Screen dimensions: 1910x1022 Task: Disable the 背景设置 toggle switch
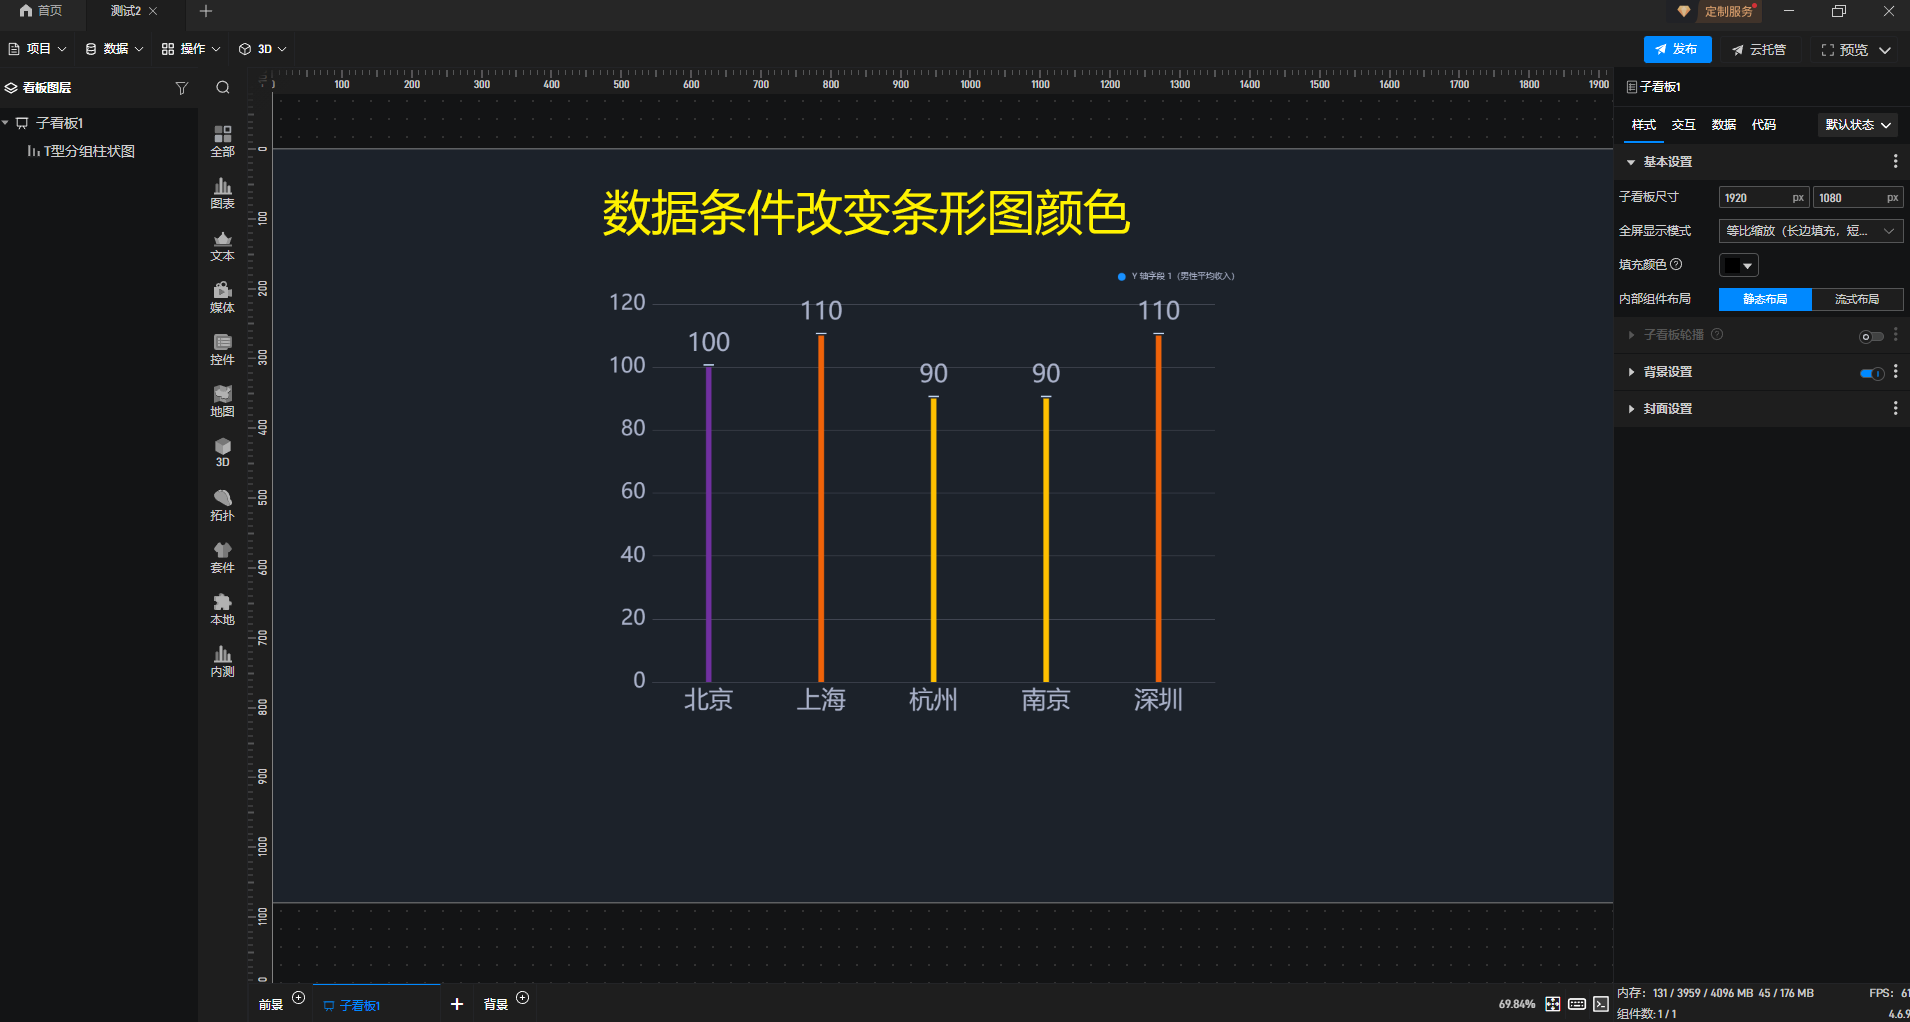point(1872,372)
